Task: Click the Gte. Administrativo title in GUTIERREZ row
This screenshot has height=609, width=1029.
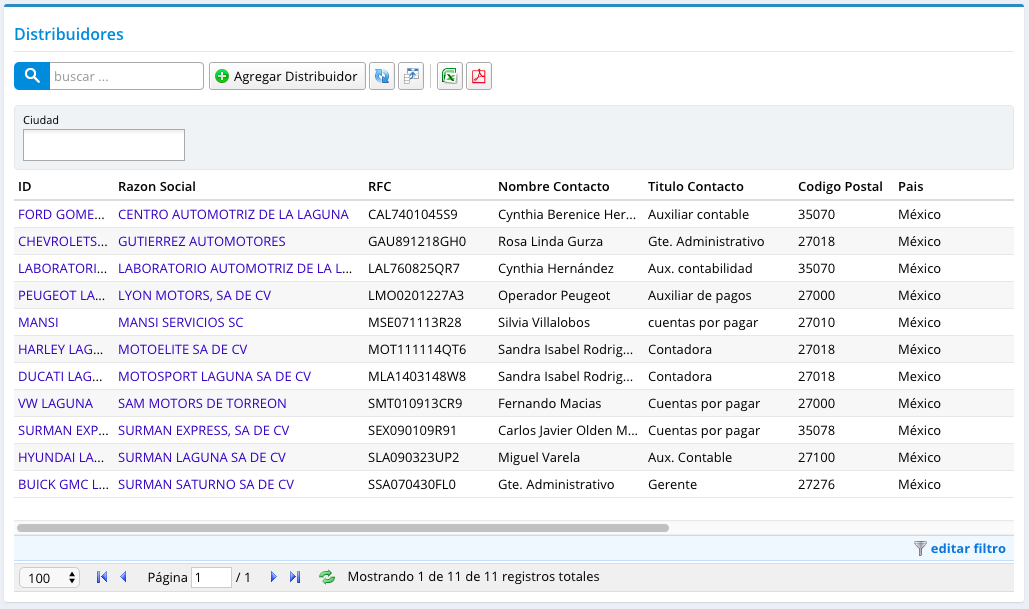Action: point(706,242)
